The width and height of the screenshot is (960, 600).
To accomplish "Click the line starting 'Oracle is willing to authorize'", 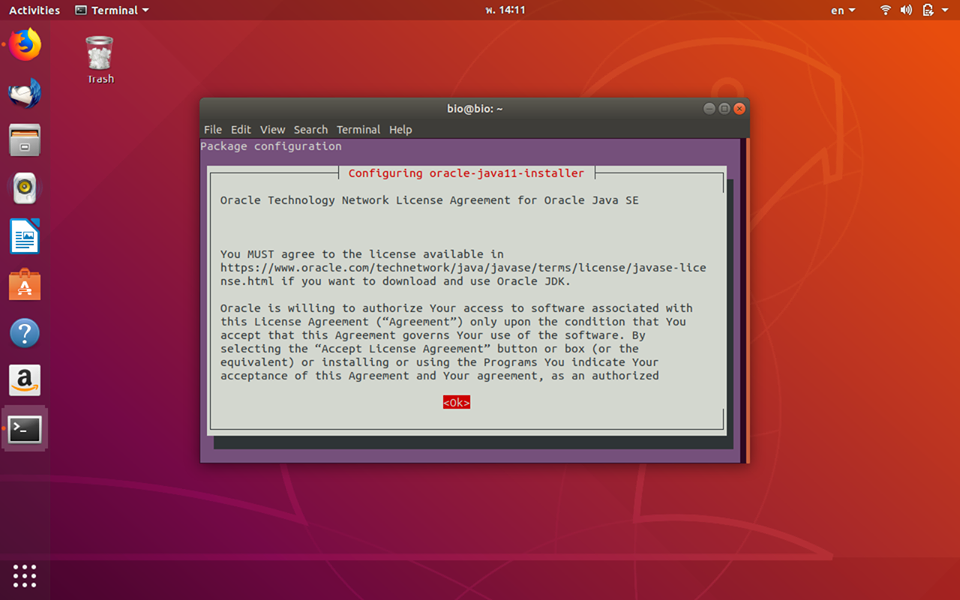I will (x=456, y=308).
